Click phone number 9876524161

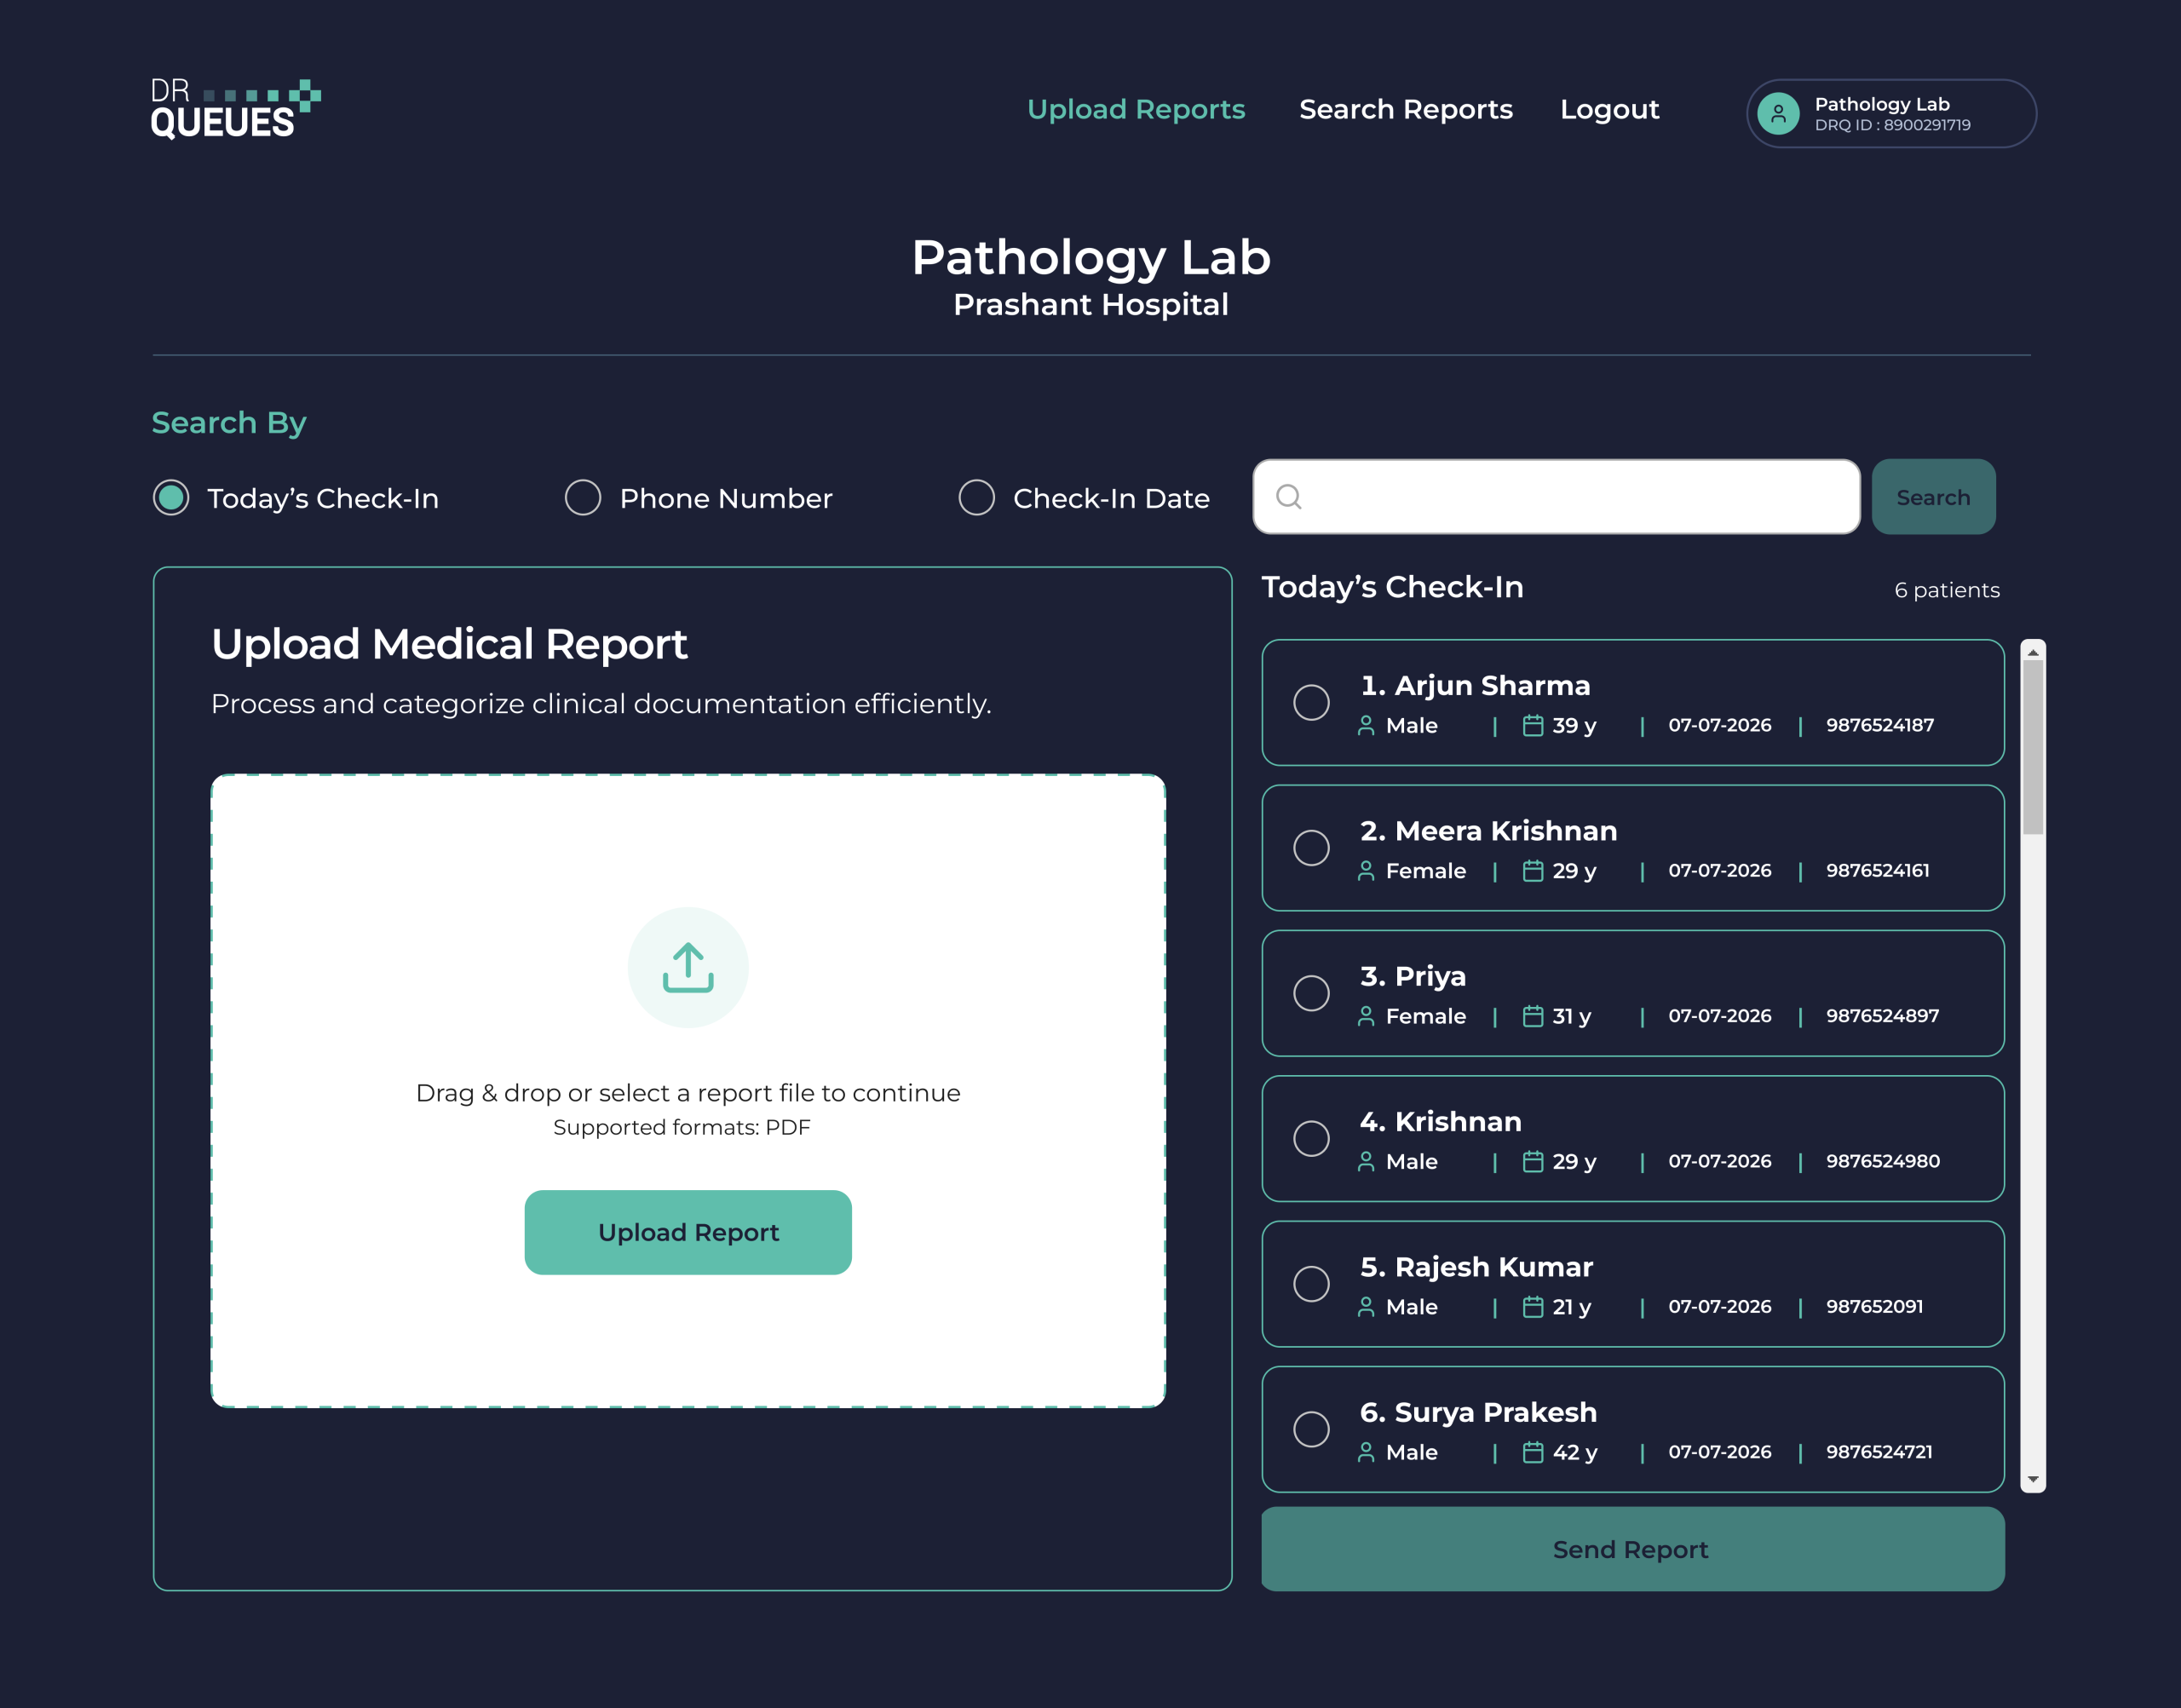pyautogui.click(x=1877, y=870)
